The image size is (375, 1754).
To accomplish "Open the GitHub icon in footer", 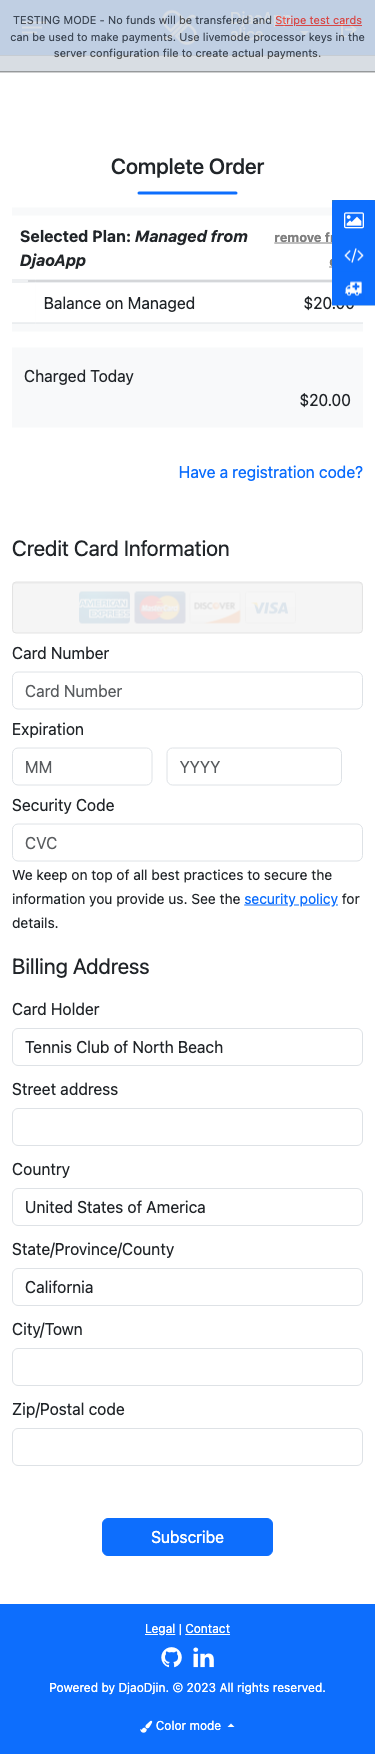I will (172, 1657).
